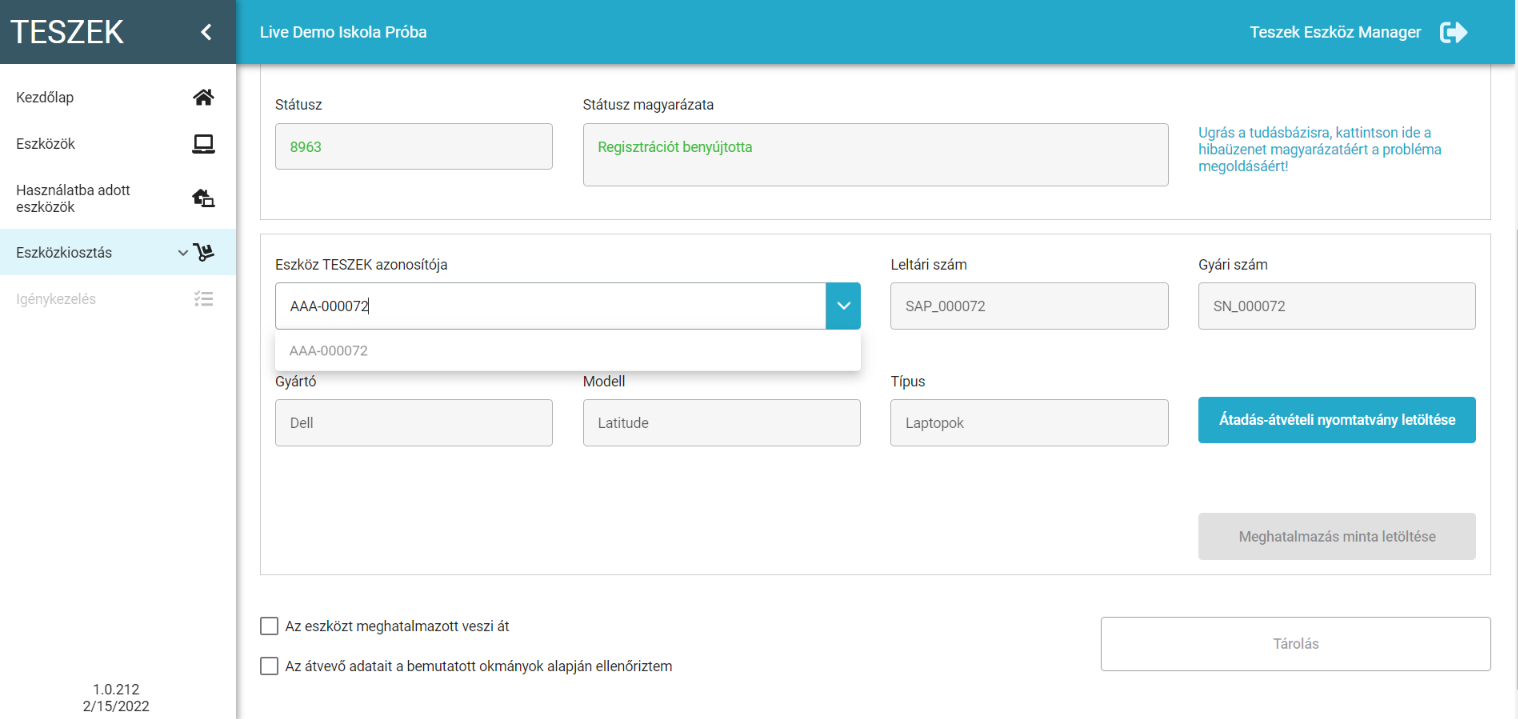Click Átadás-átvételi nyomtatvány letöltése button

(x=1337, y=420)
